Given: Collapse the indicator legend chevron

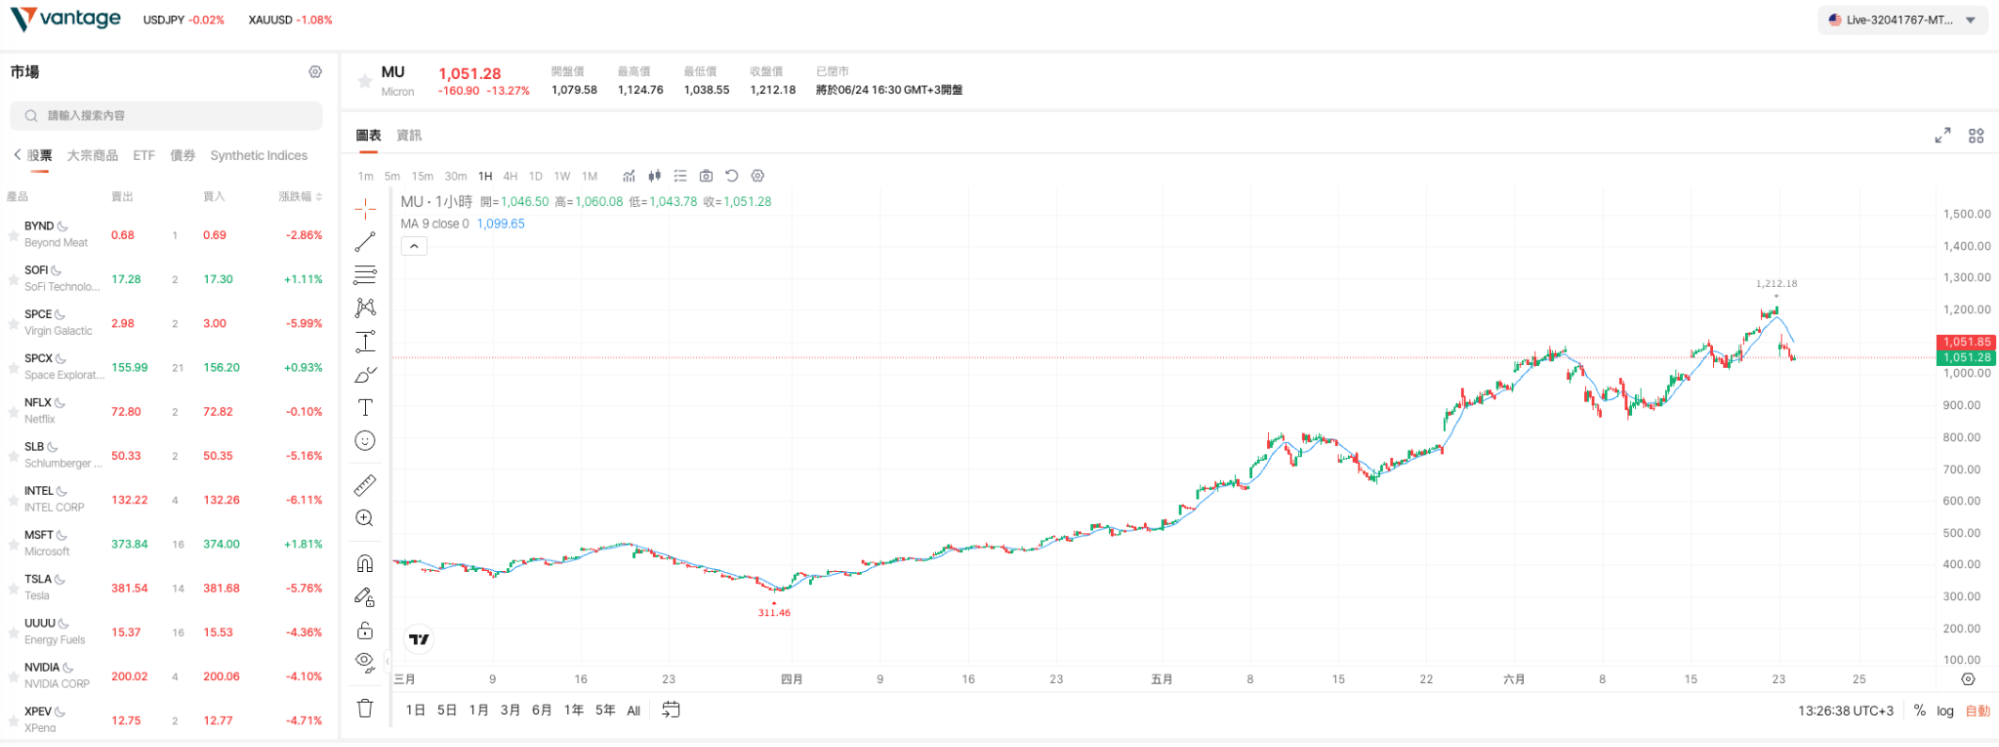Looking at the screenshot, I should point(414,246).
